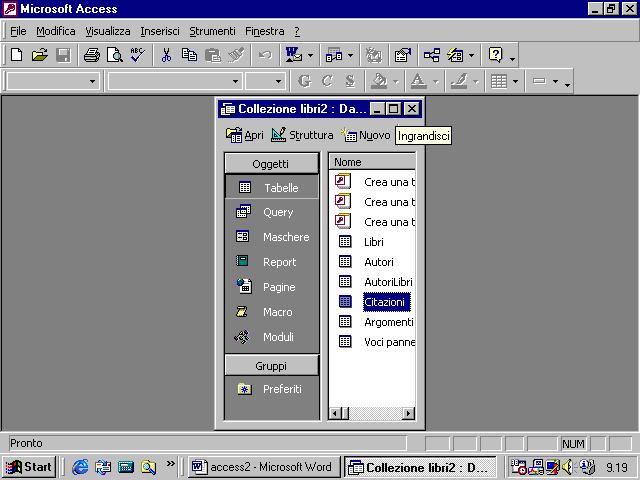The height and width of the screenshot is (480, 640).
Task: Open the Modifica menu
Action: click(x=56, y=31)
